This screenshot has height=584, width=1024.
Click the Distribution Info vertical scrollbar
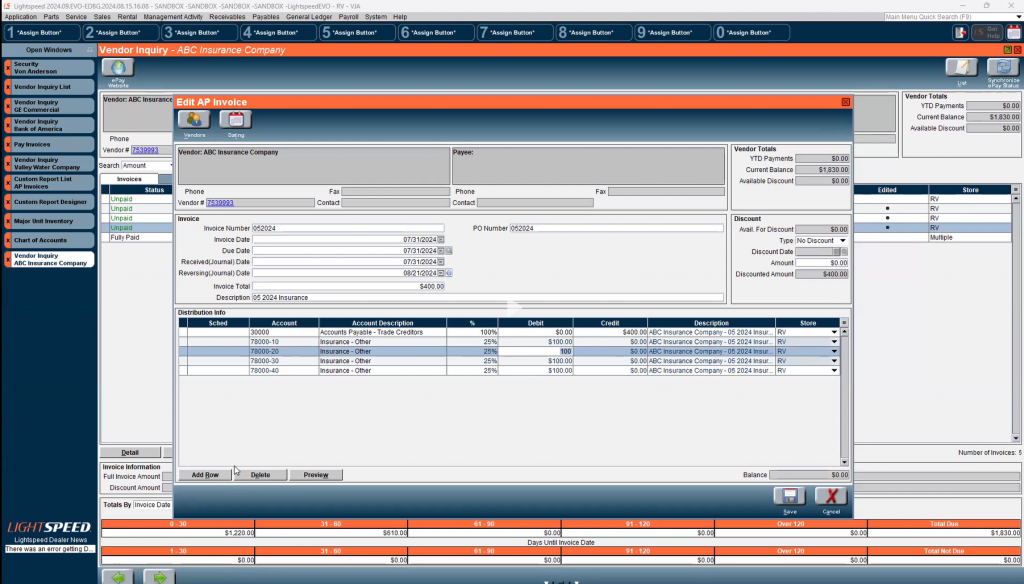(844, 400)
